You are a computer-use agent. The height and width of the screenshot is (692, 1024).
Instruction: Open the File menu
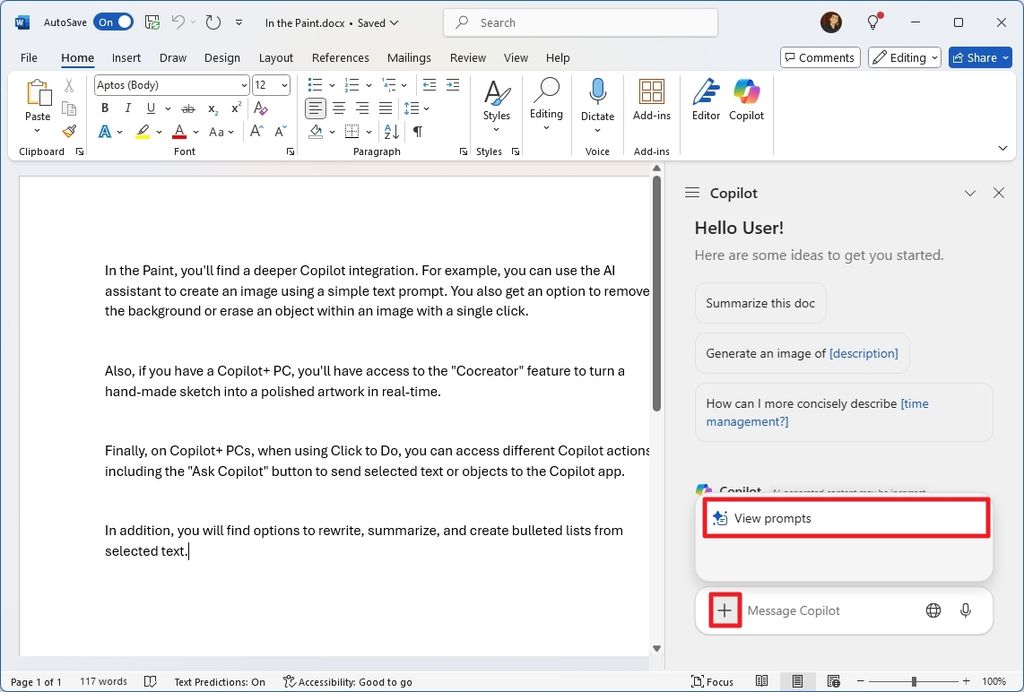tap(29, 57)
